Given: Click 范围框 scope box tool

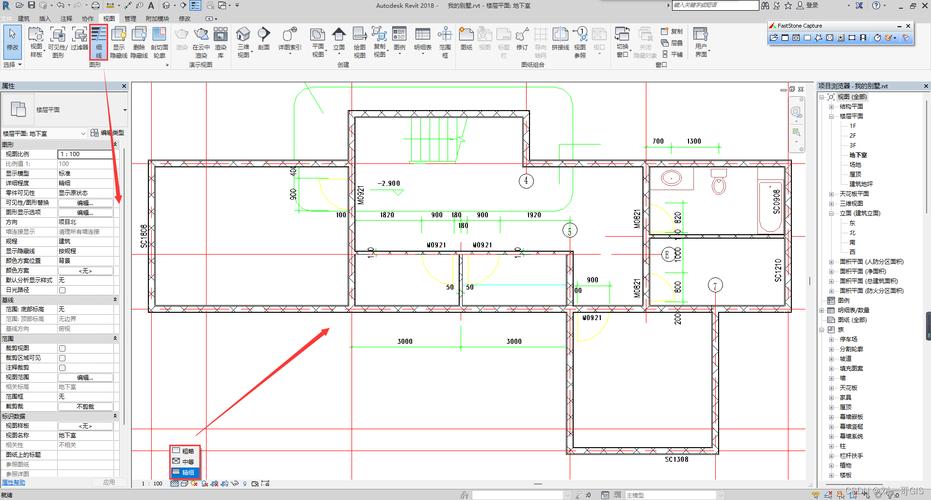Looking at the screenshot, I should point(445,42).
